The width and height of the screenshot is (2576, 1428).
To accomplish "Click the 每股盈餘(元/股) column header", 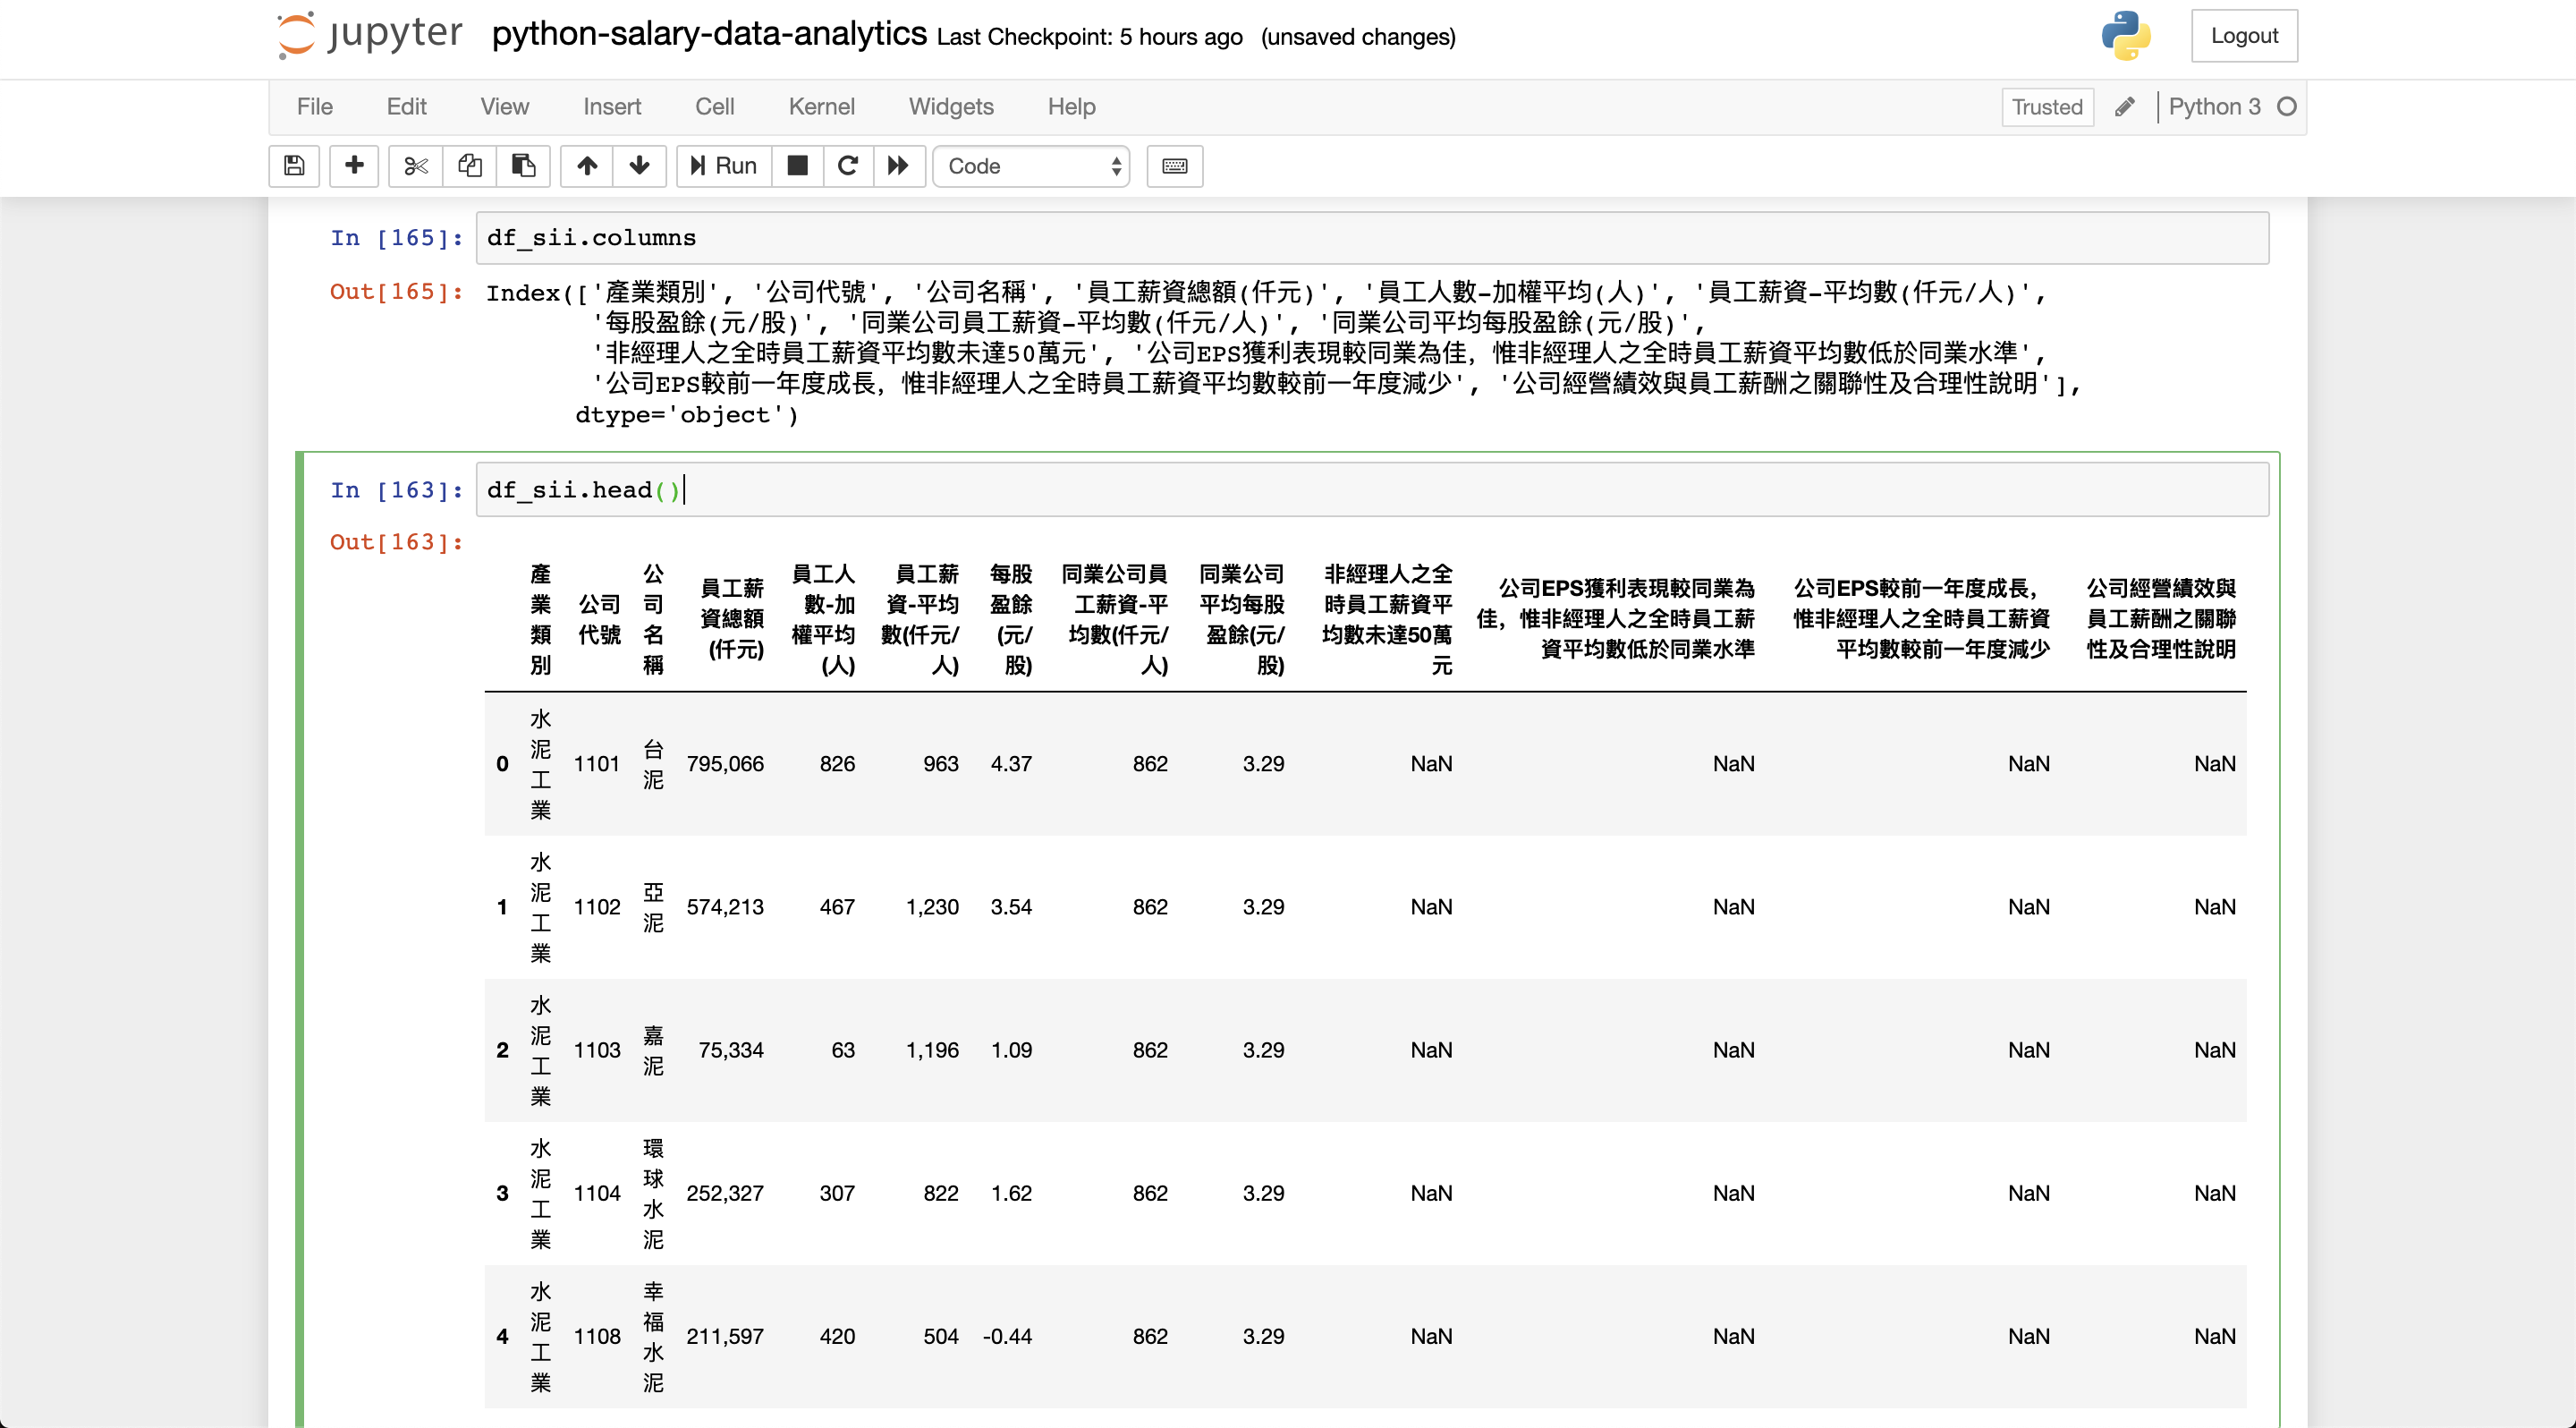I will [1012, 619].
